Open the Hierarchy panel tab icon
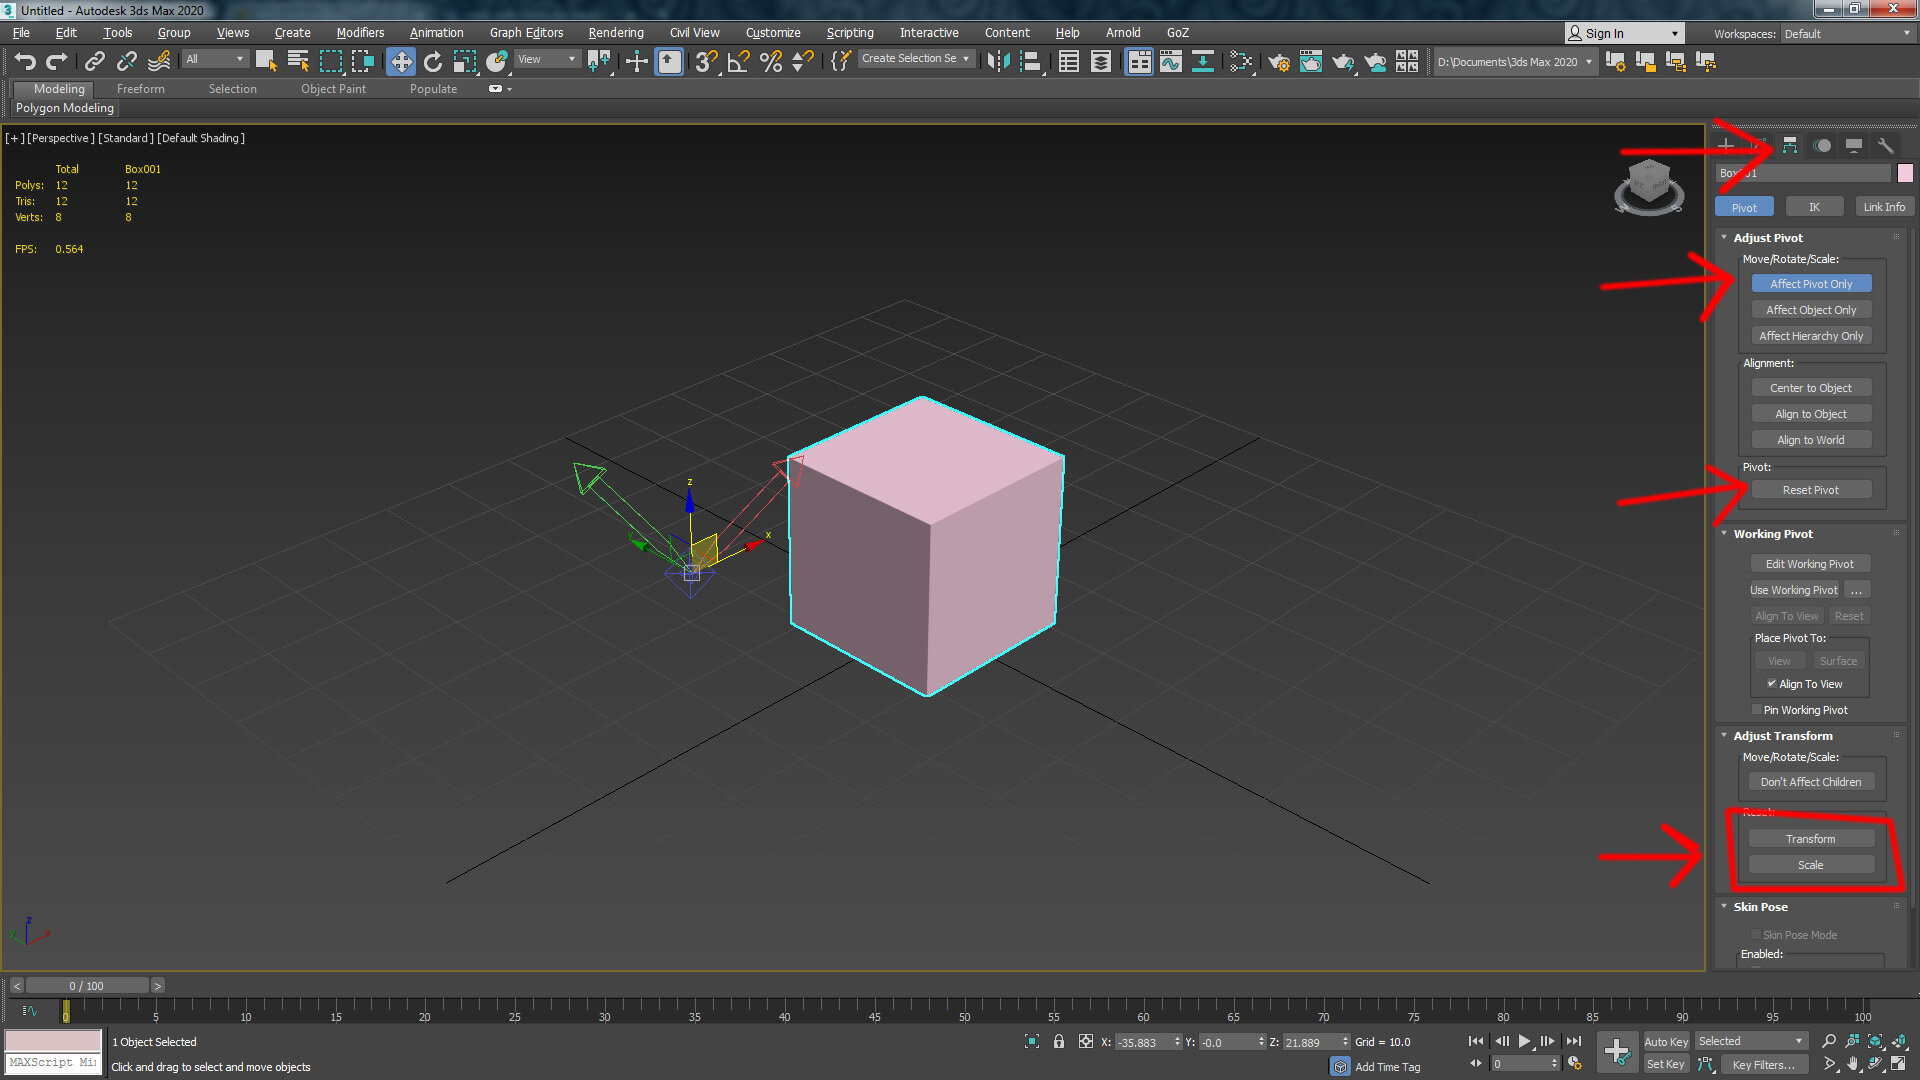This screenshot has height=1080, width=1920. coord(1790,145)
